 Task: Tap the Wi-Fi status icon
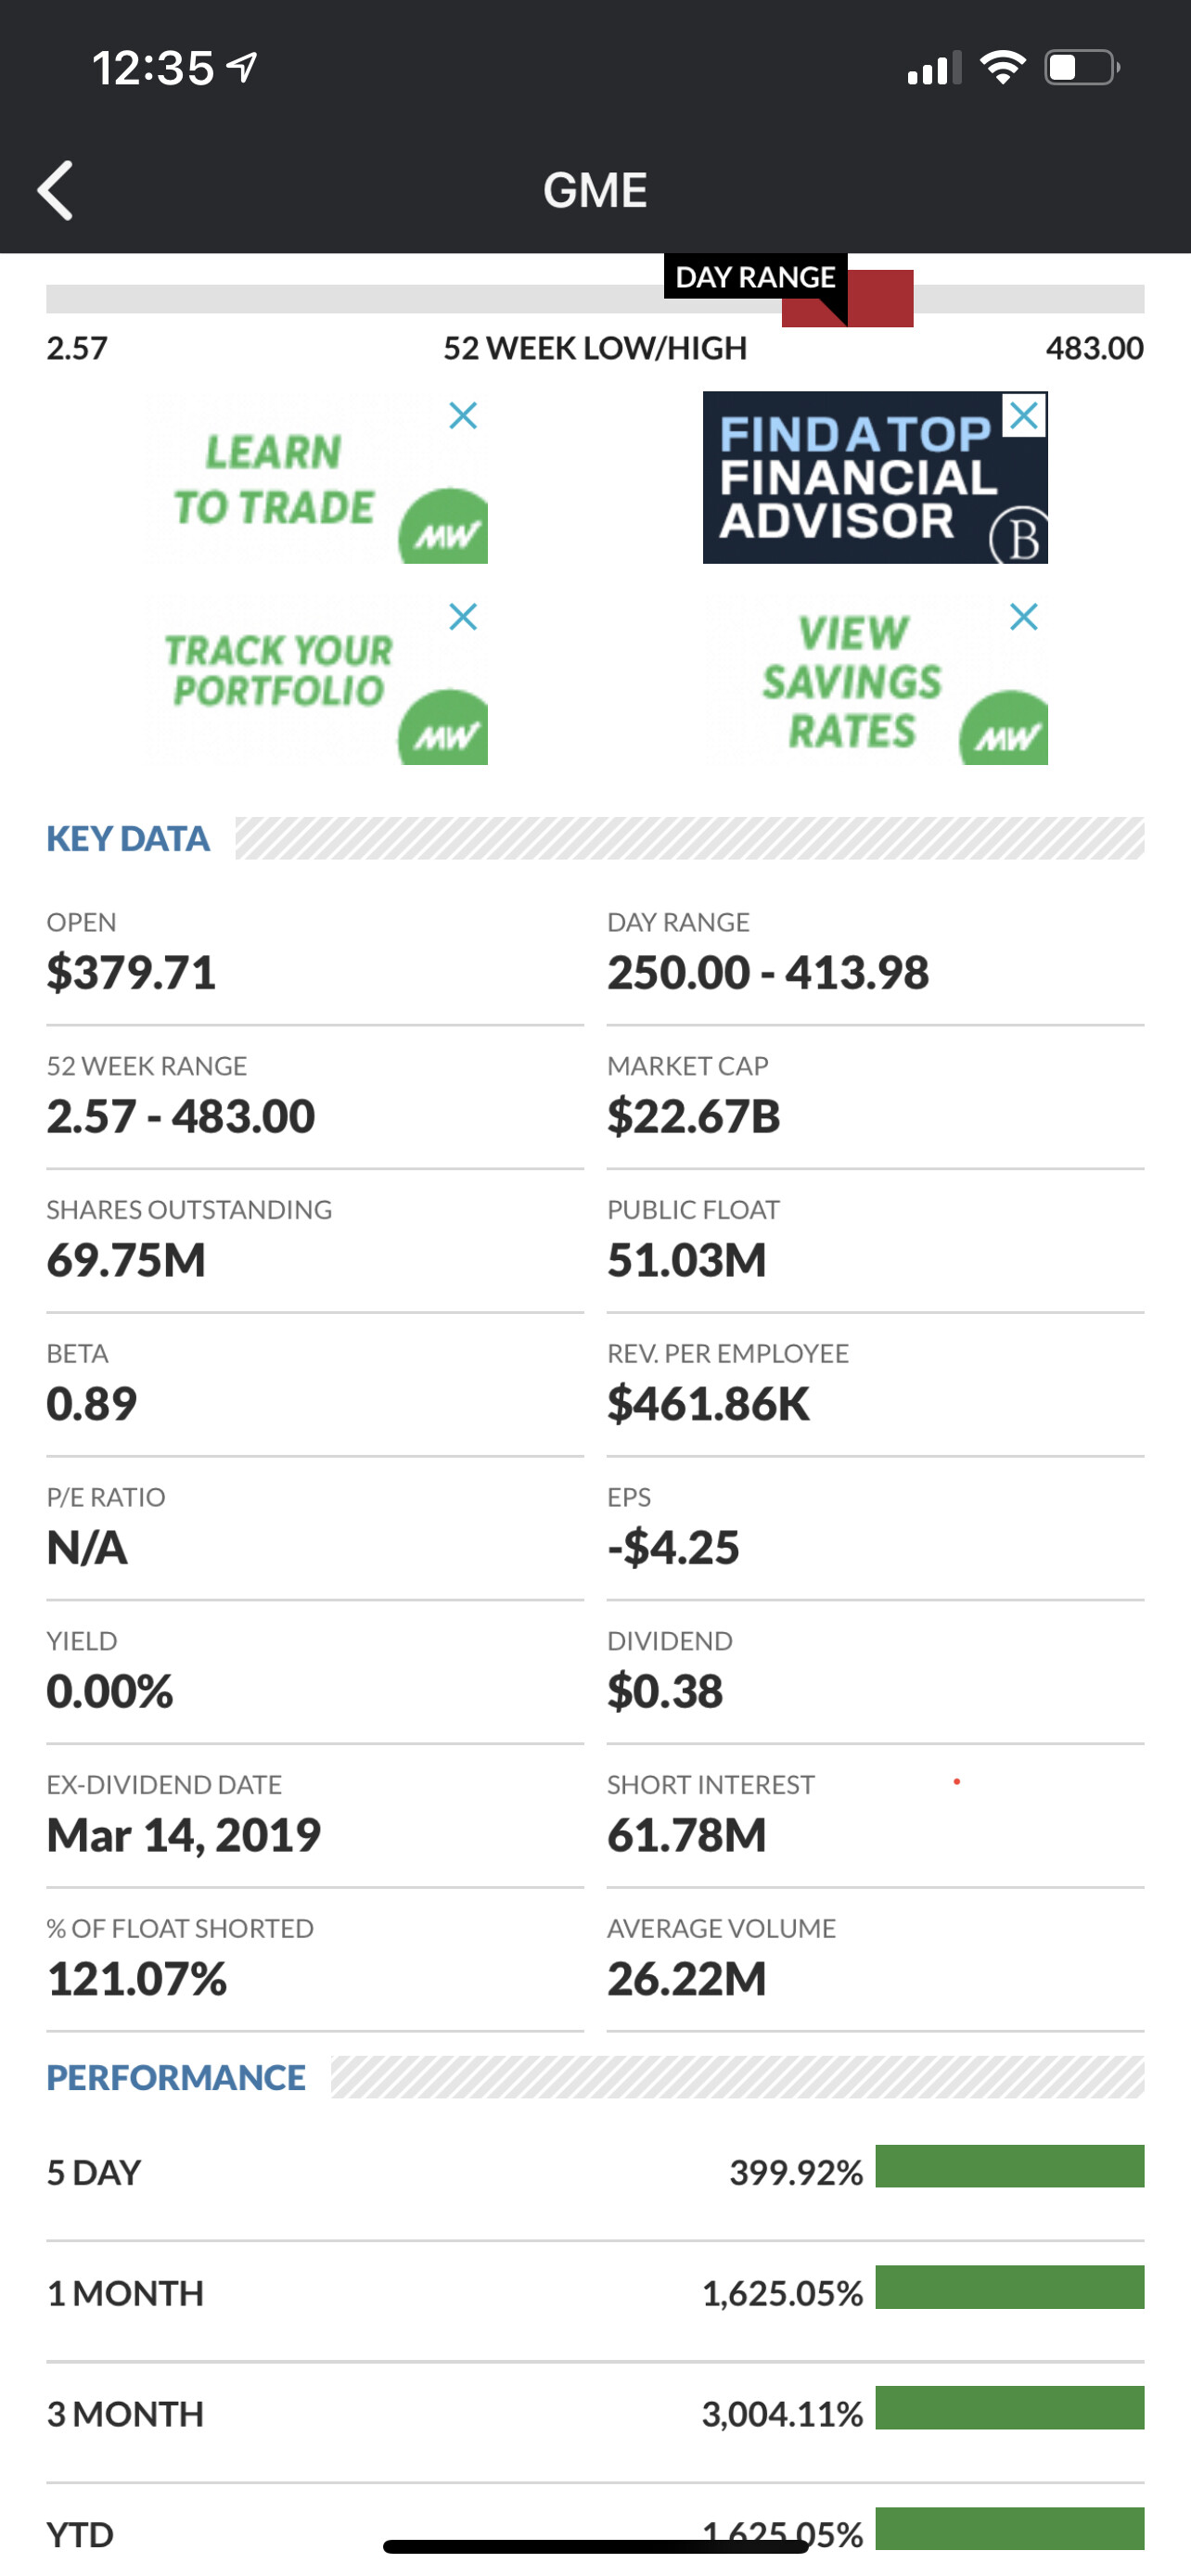1003,68
